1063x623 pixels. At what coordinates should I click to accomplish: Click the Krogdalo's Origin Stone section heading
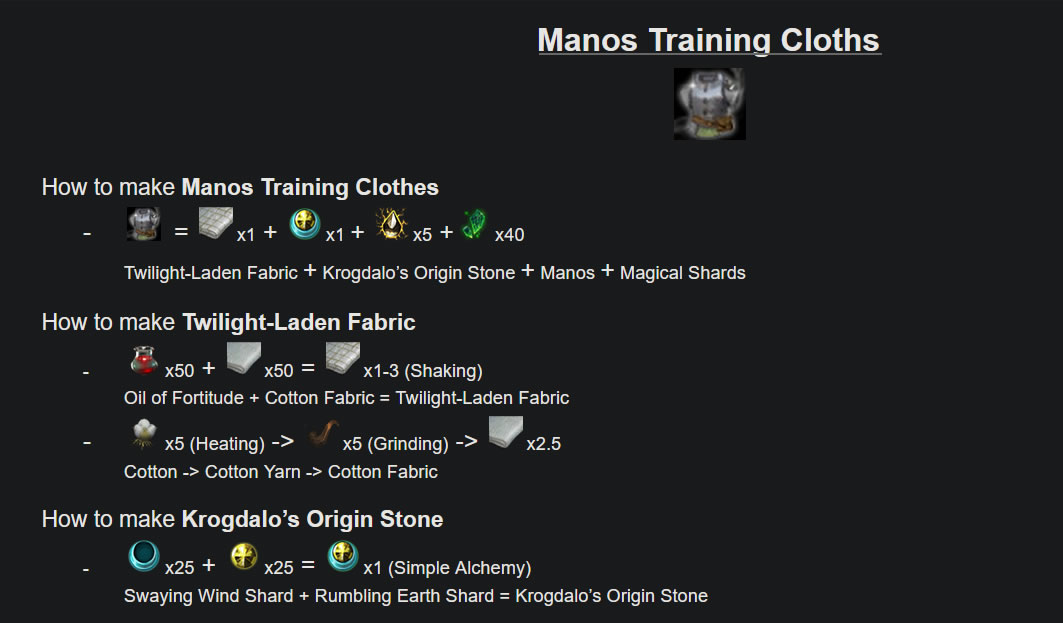(x=242, y=519)
